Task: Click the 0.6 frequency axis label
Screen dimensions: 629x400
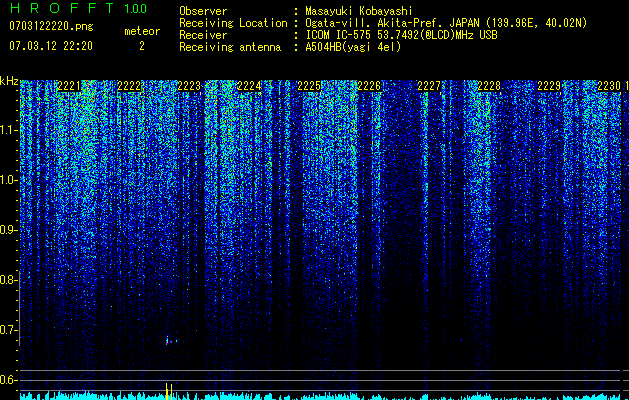Action: (x=7, y=380)
